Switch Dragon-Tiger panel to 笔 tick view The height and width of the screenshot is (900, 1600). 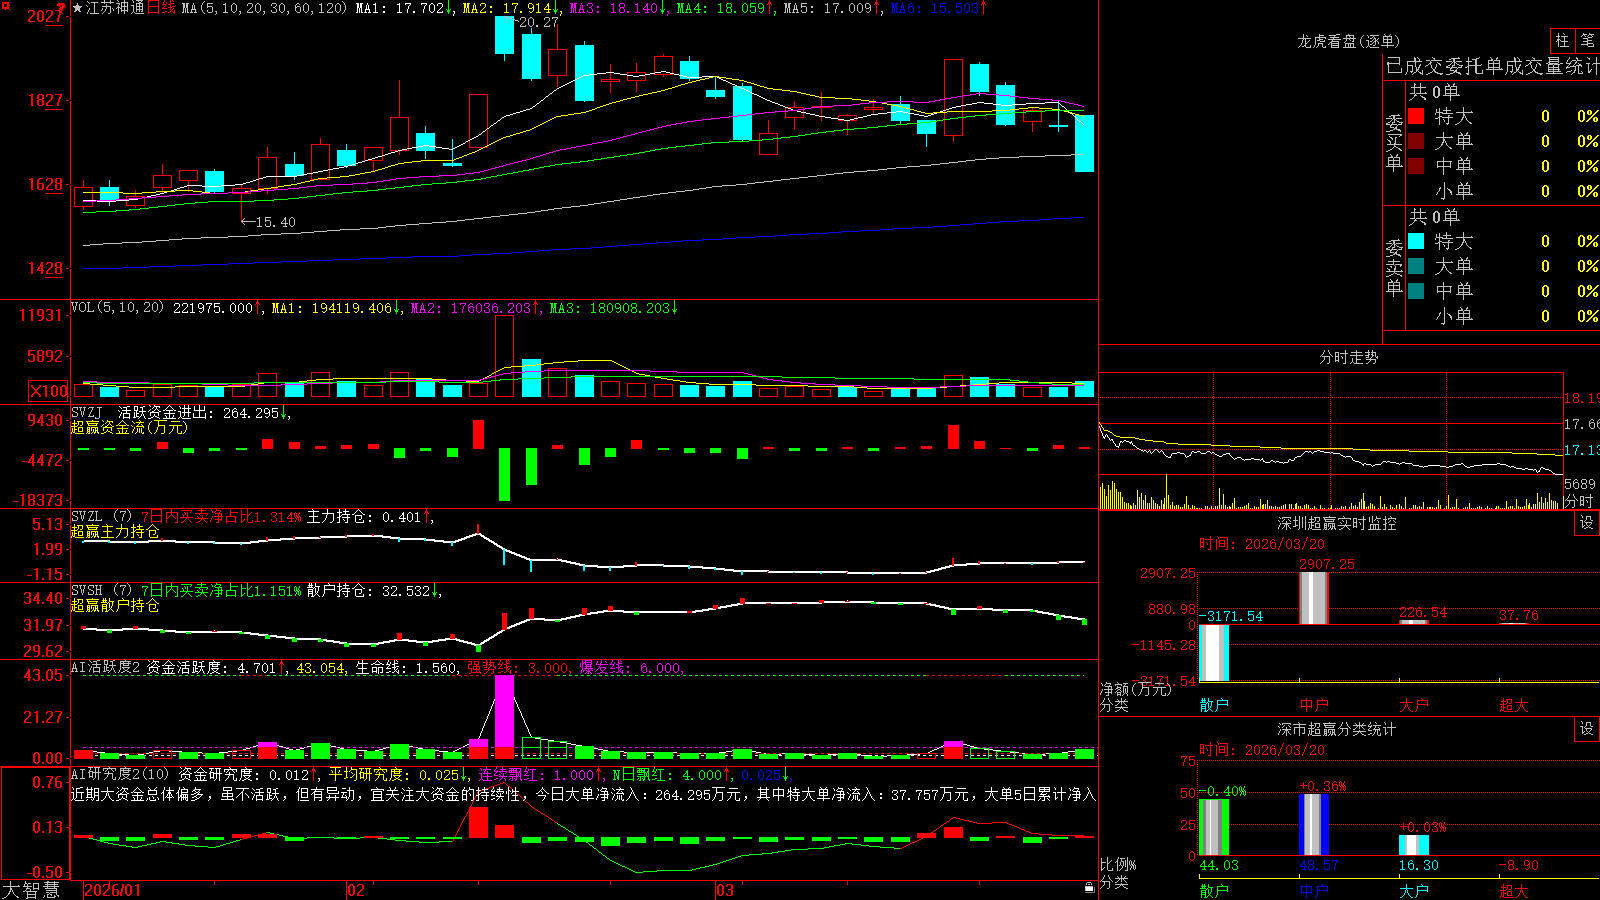click(x=1588, y=40)
